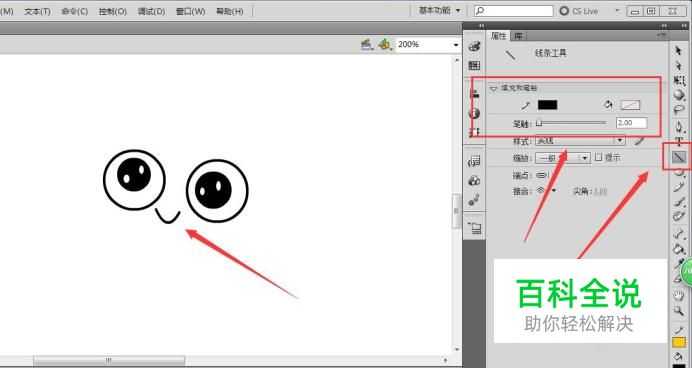Click the yellow toolbar stroke swatch
Image resolution: width=692 pixels, height=368 pixels.
click(x=679, y=342)
